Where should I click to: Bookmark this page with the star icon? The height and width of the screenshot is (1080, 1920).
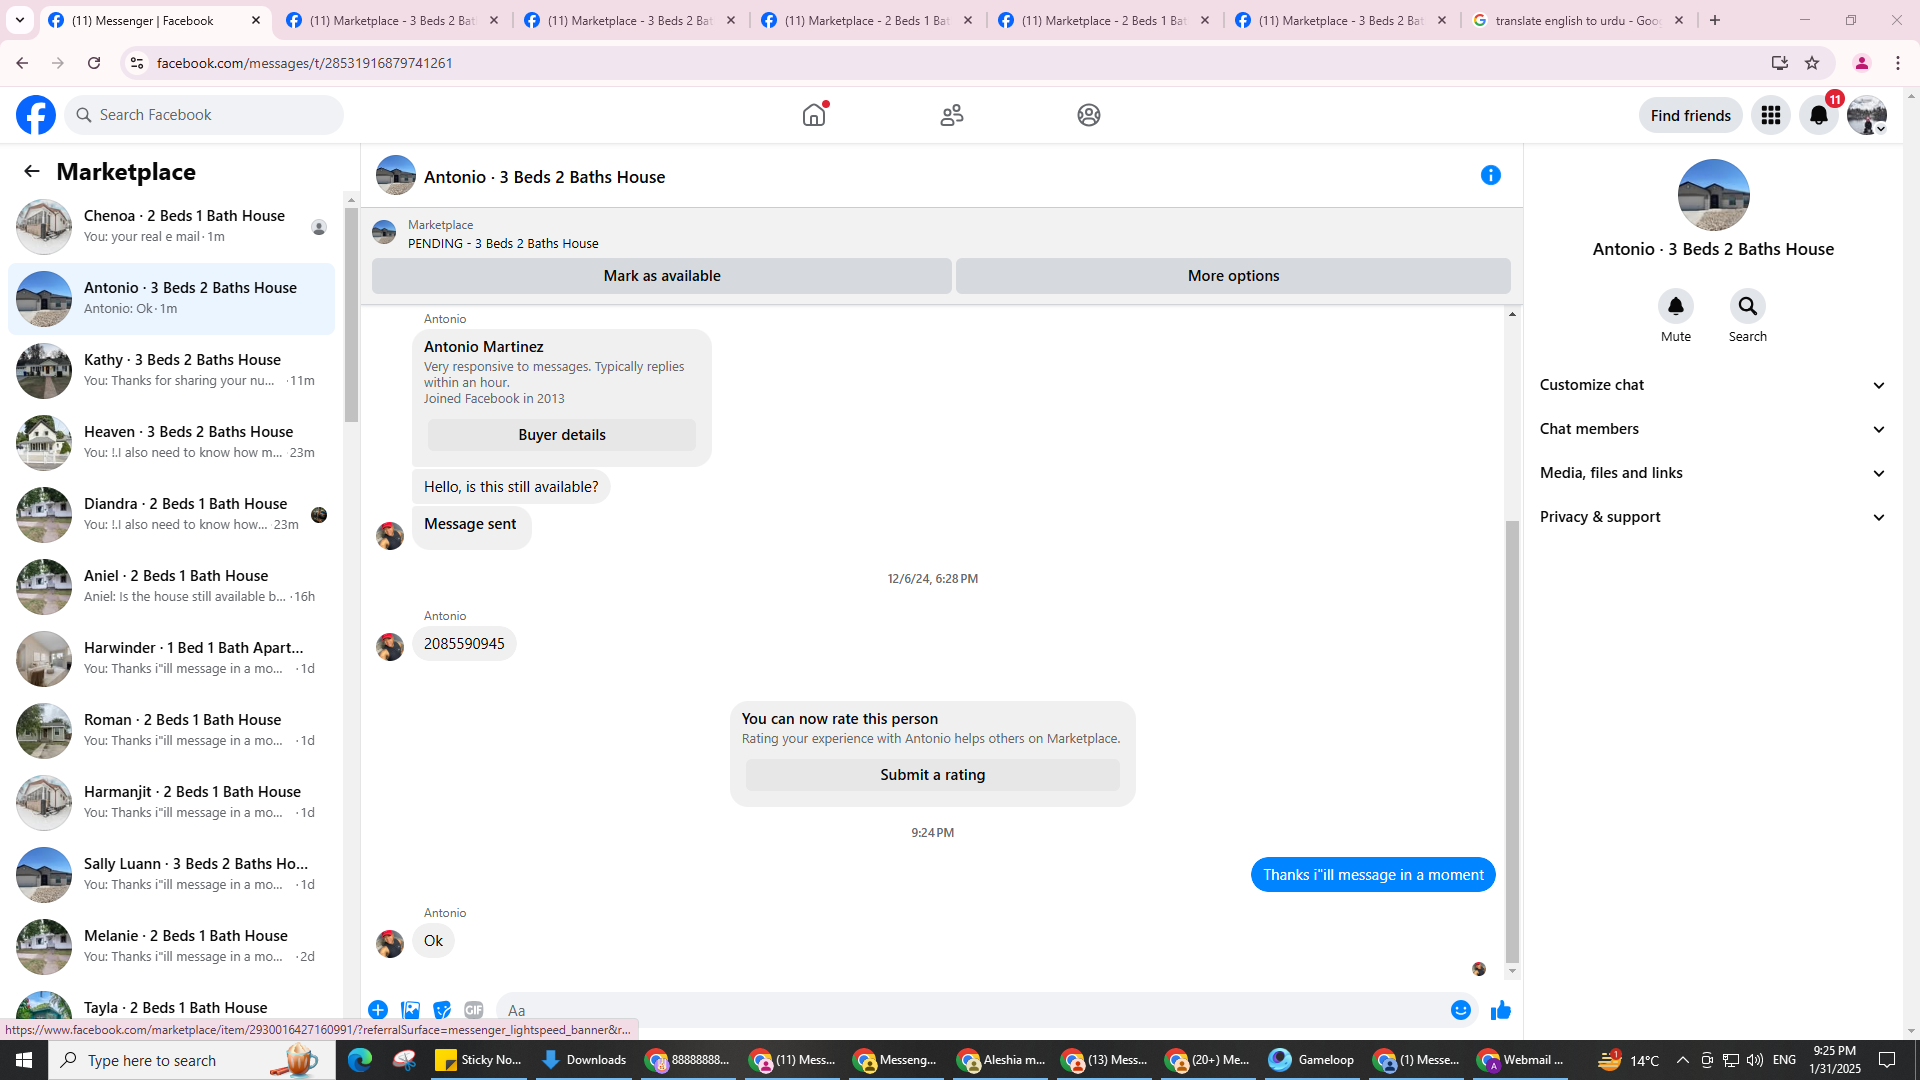(1812, 63)
